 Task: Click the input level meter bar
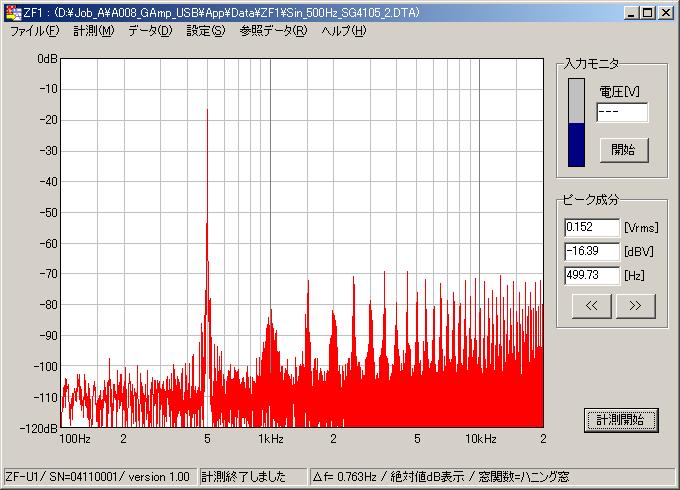click(x=576, y=122)
